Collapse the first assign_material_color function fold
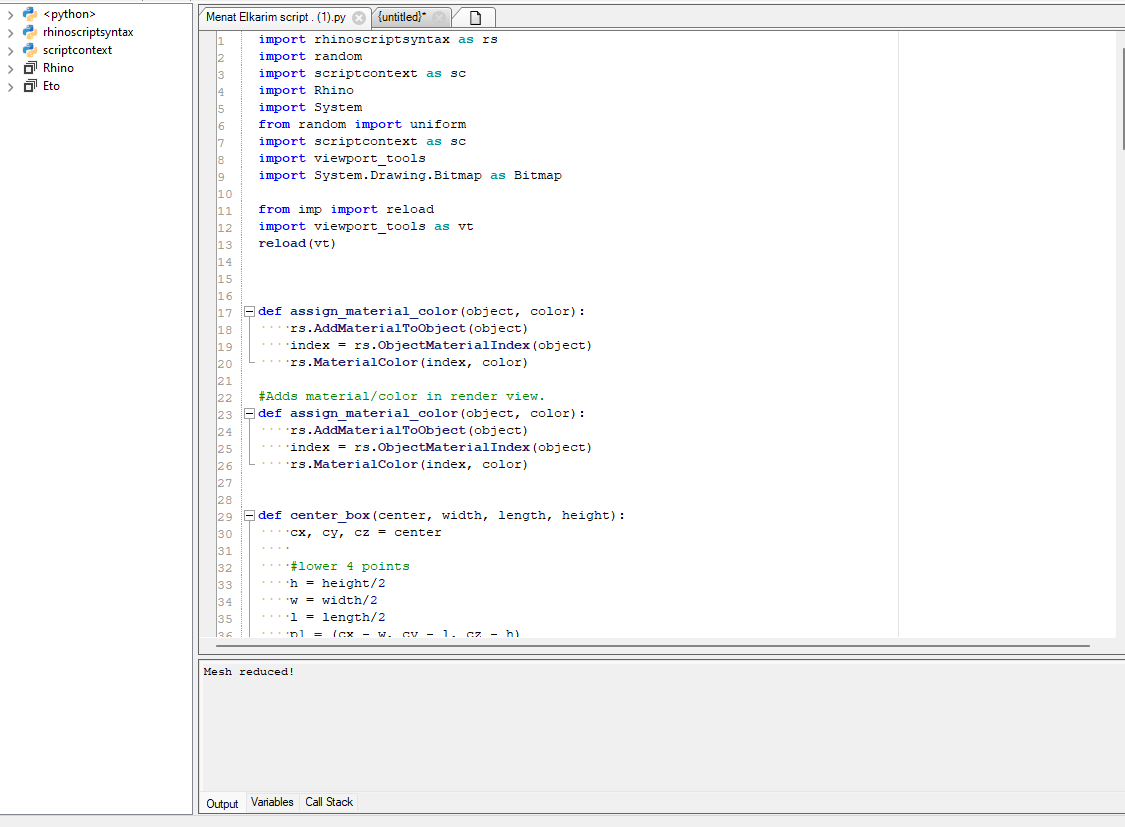 coord(248,311)
